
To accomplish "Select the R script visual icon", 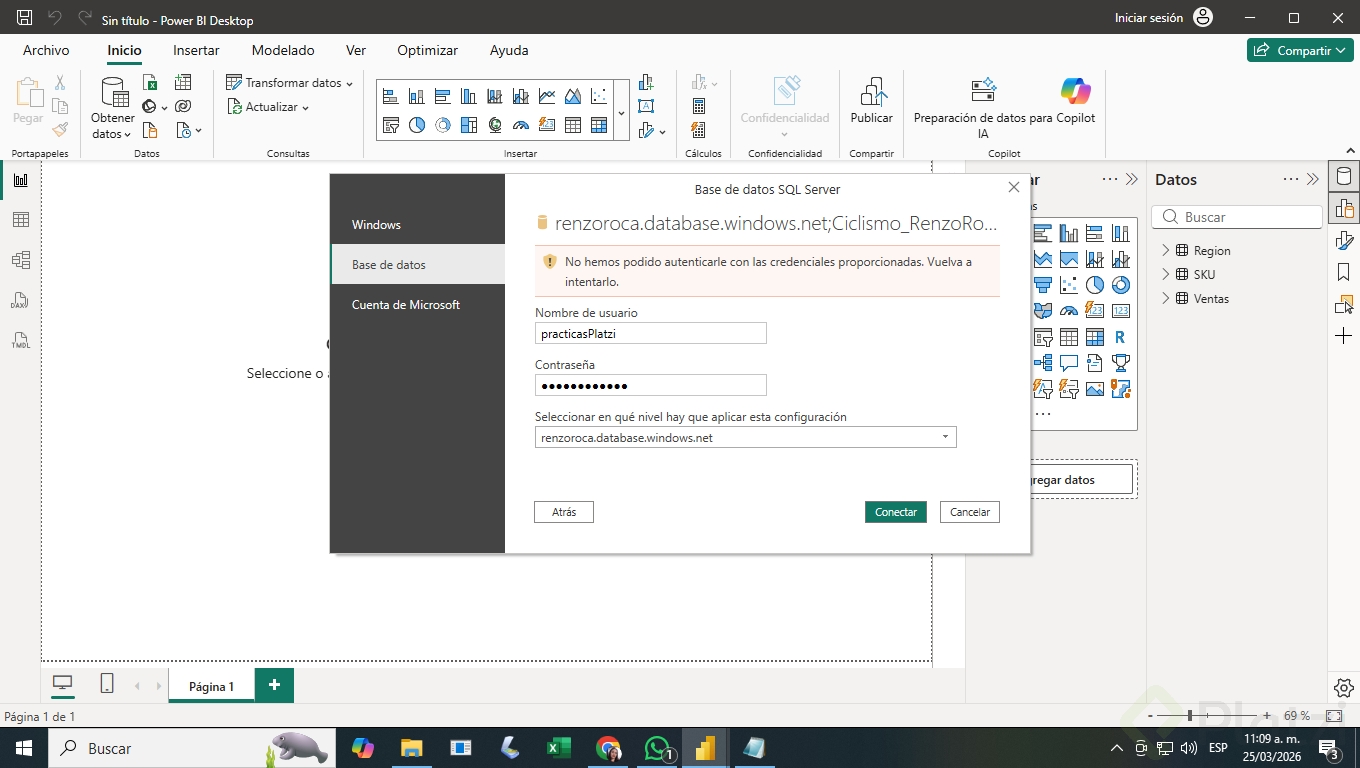I will (x=1121, y=337).
